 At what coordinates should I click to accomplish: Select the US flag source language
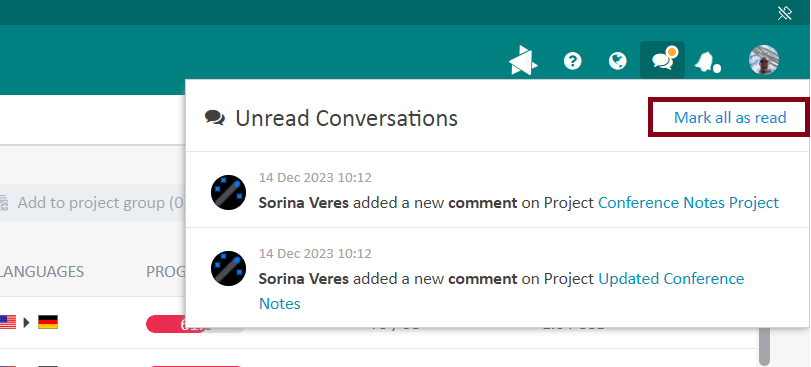tap(8, 322)
